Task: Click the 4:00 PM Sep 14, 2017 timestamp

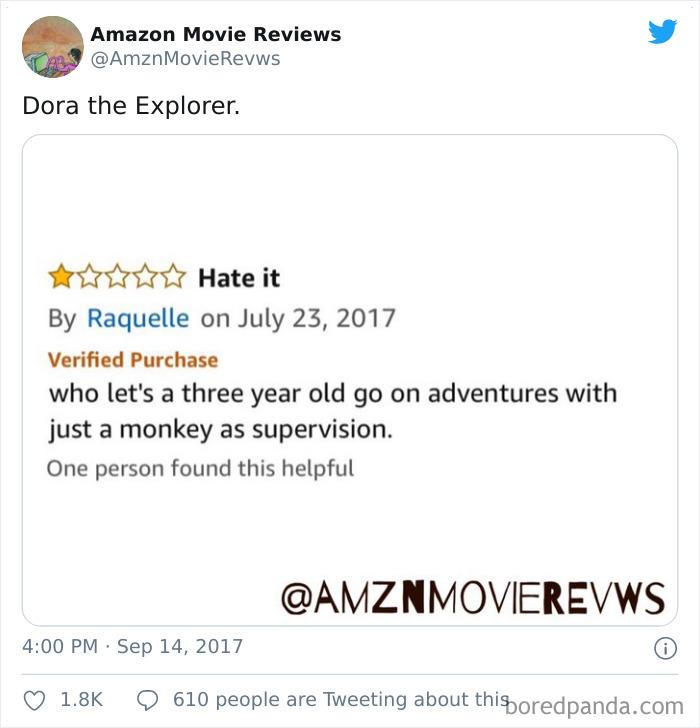Action: (132, 646)
